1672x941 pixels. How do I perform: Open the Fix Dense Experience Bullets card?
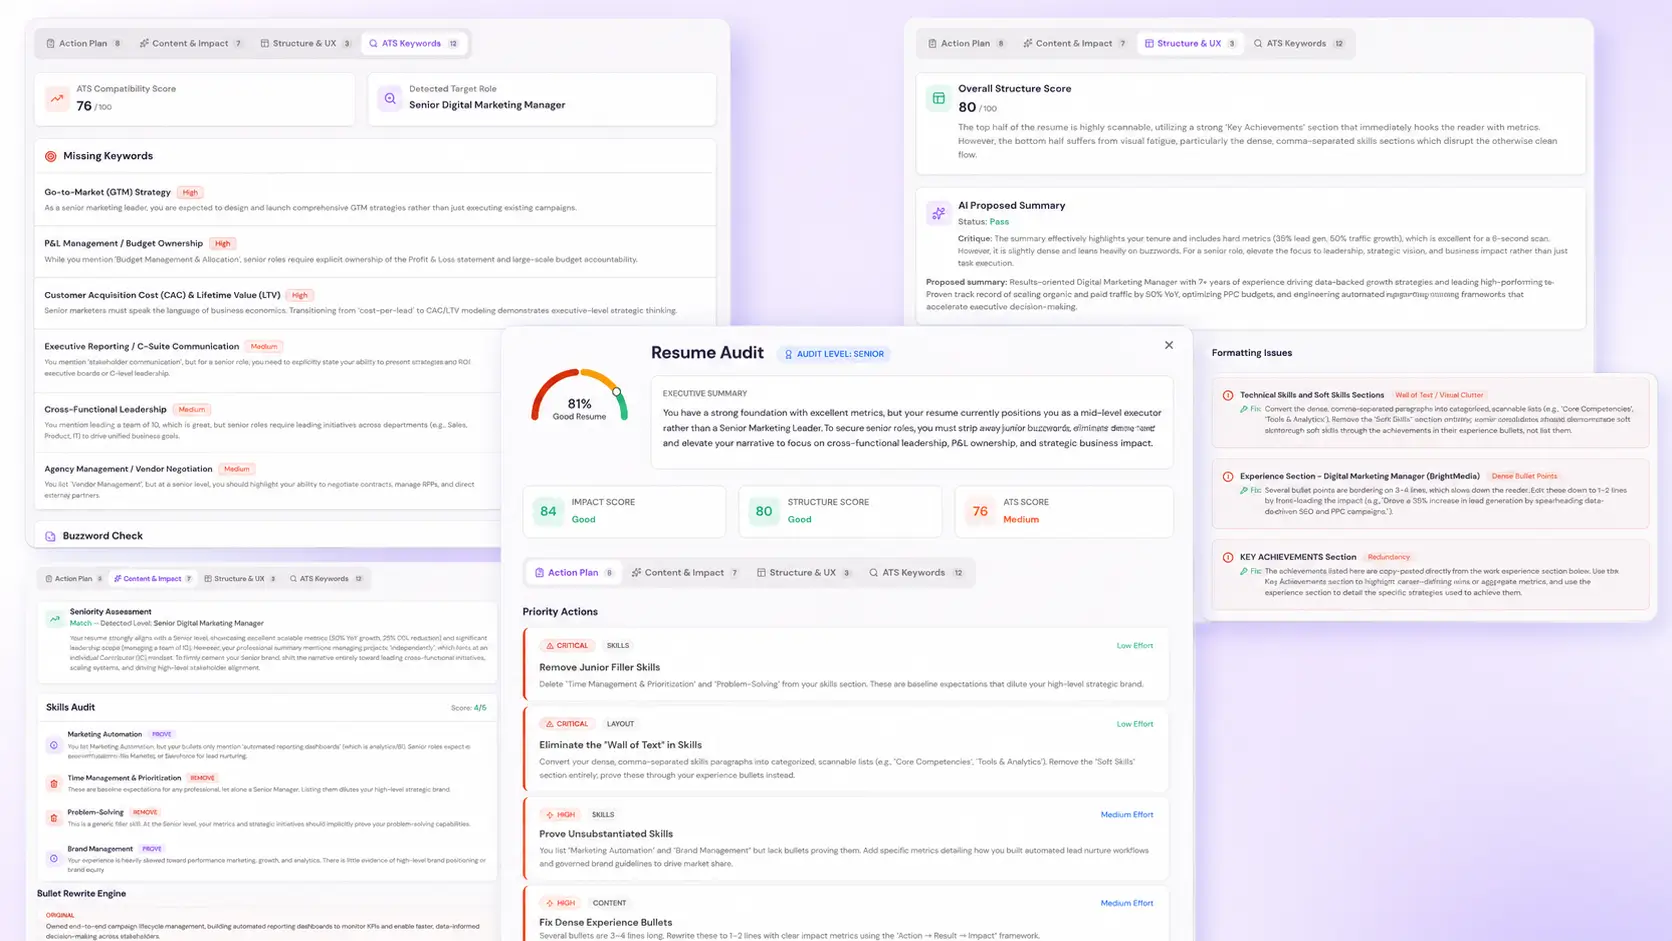[846, 914]
